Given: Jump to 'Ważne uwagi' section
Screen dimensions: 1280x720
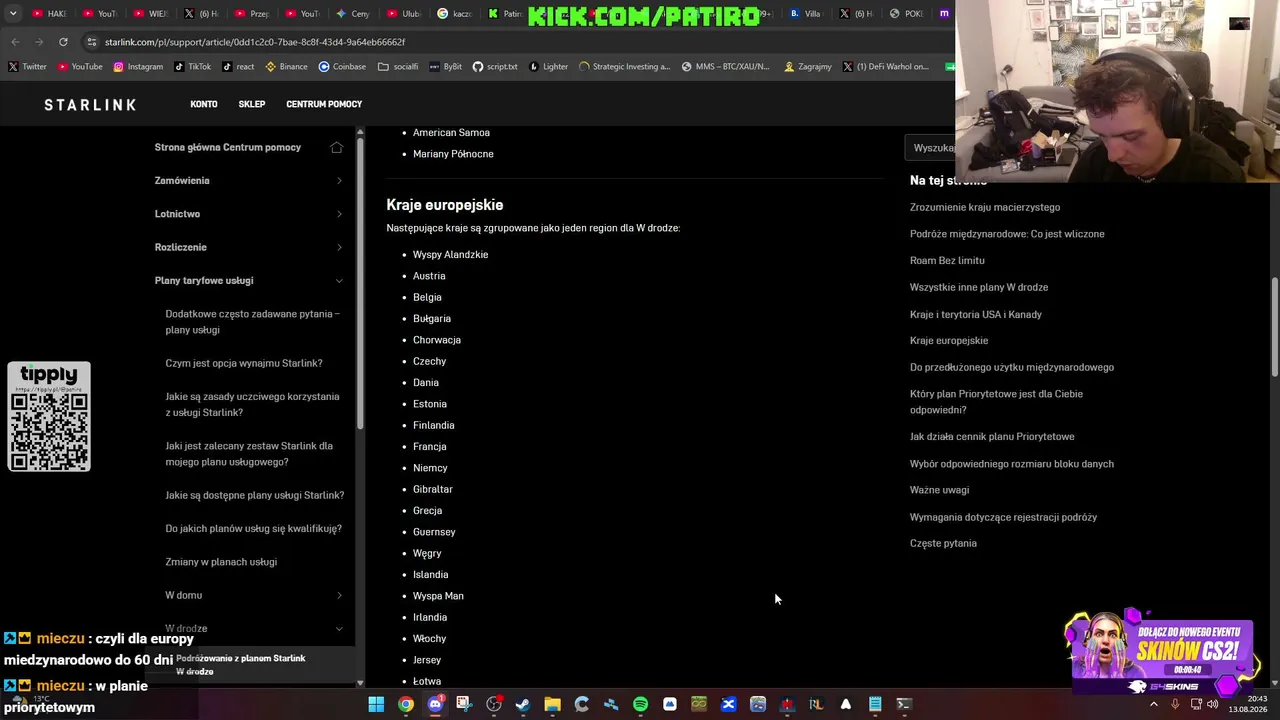Looking at the screenshot, I should [939, 490].
